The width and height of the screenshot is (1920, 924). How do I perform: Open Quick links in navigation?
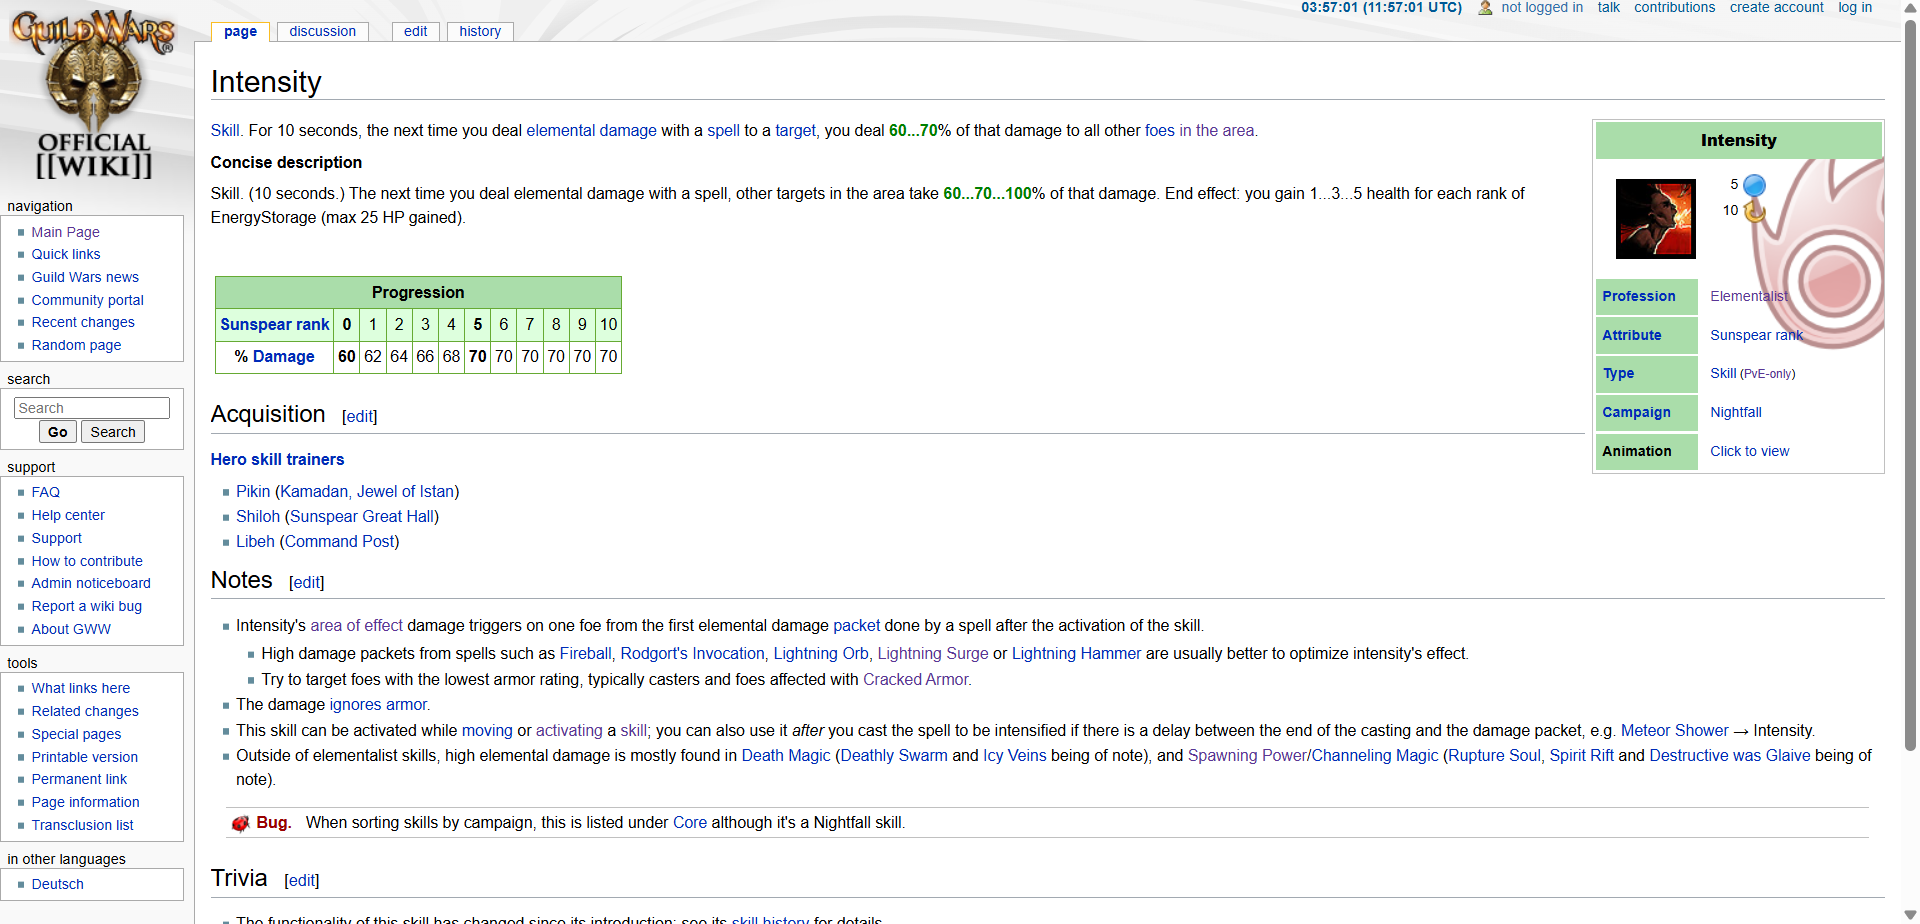click(x=66, y=254)
